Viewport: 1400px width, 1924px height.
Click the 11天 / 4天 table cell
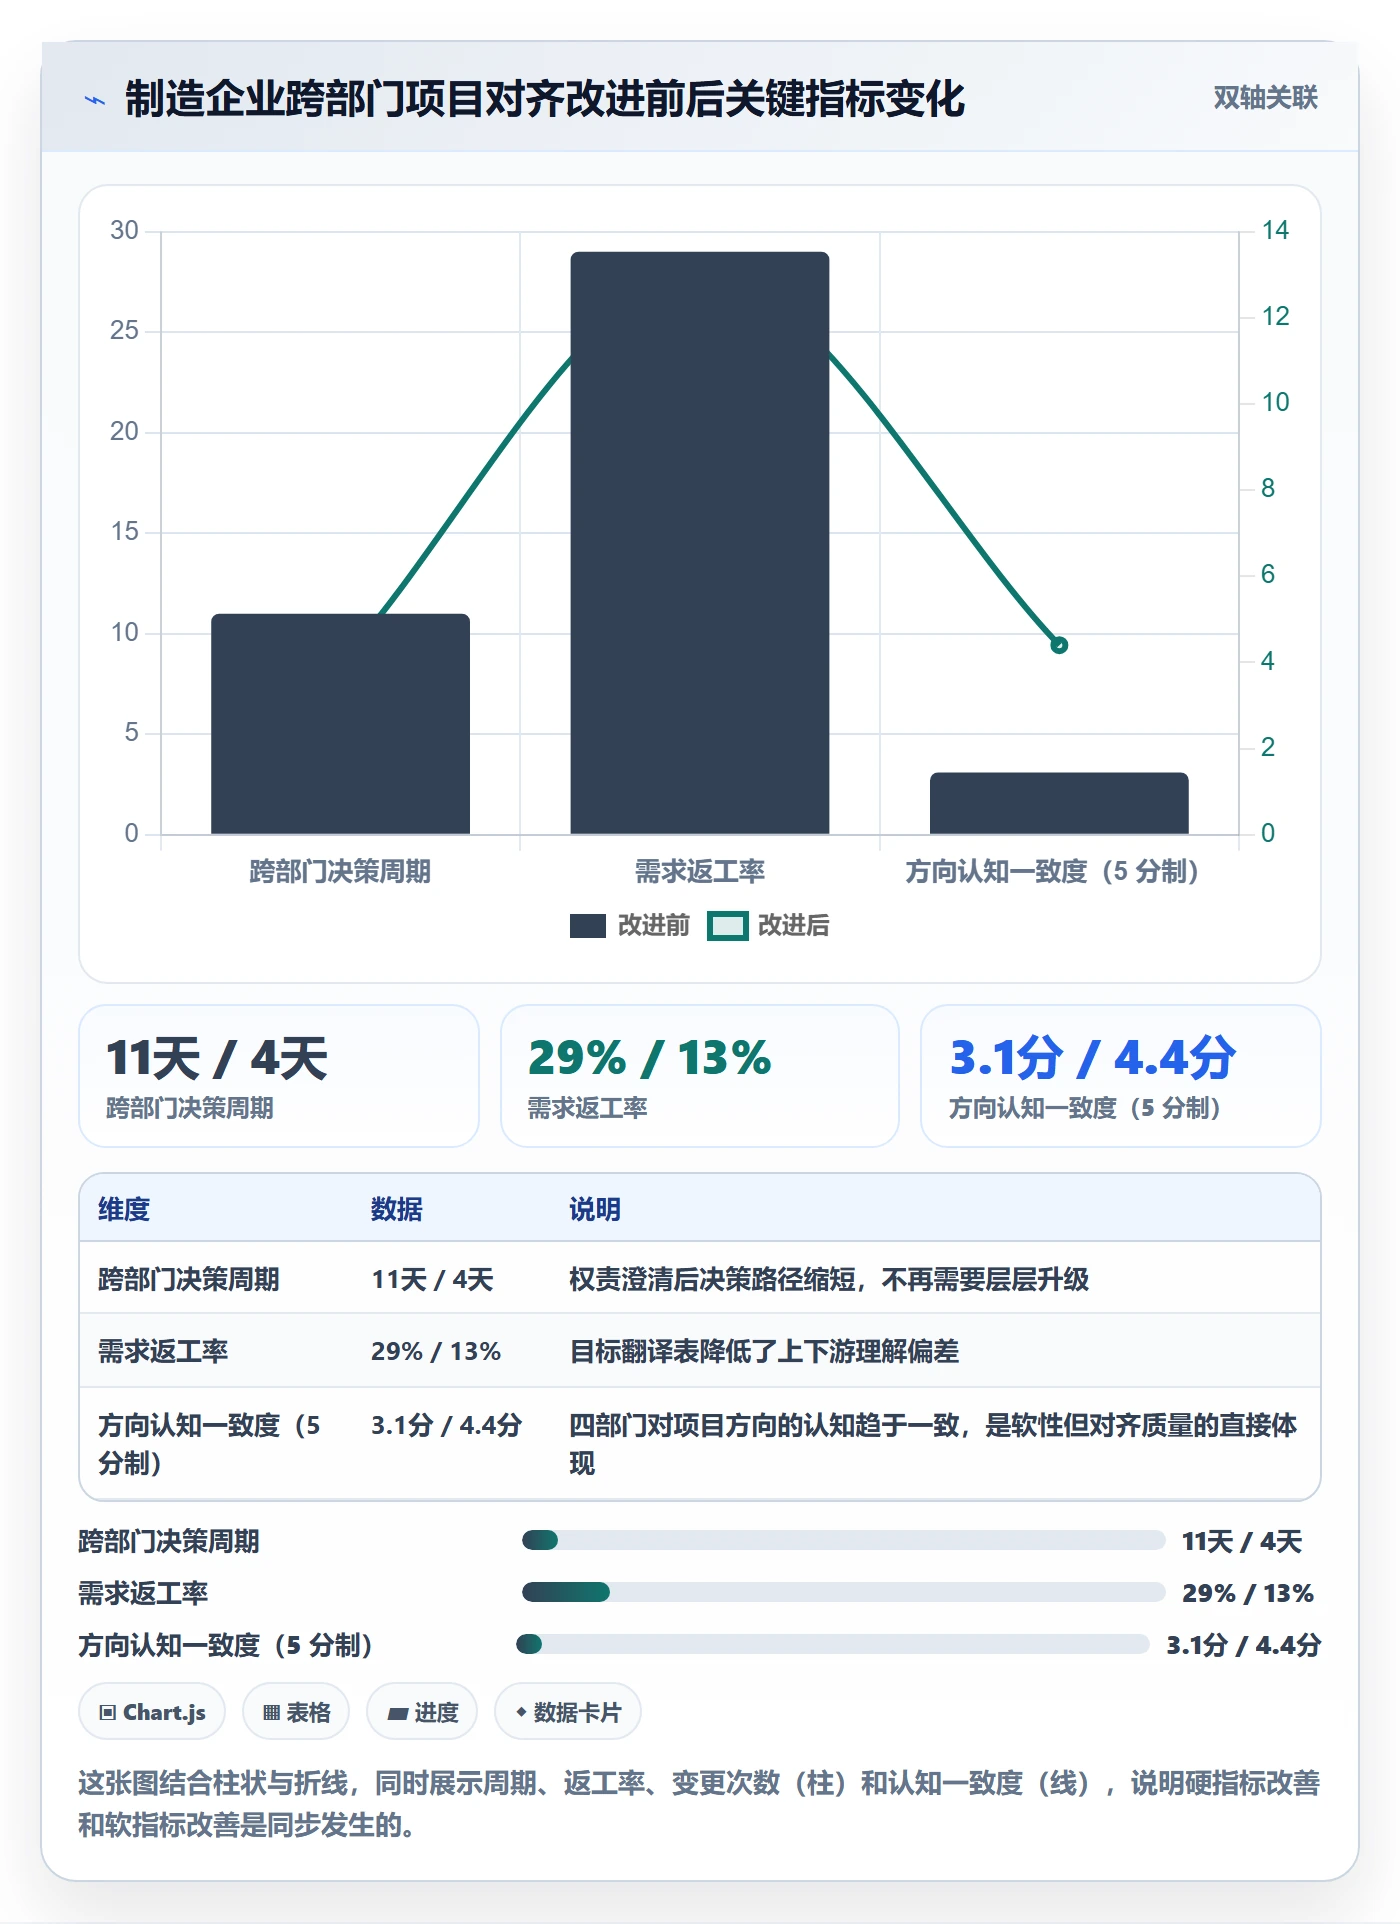433,1279
